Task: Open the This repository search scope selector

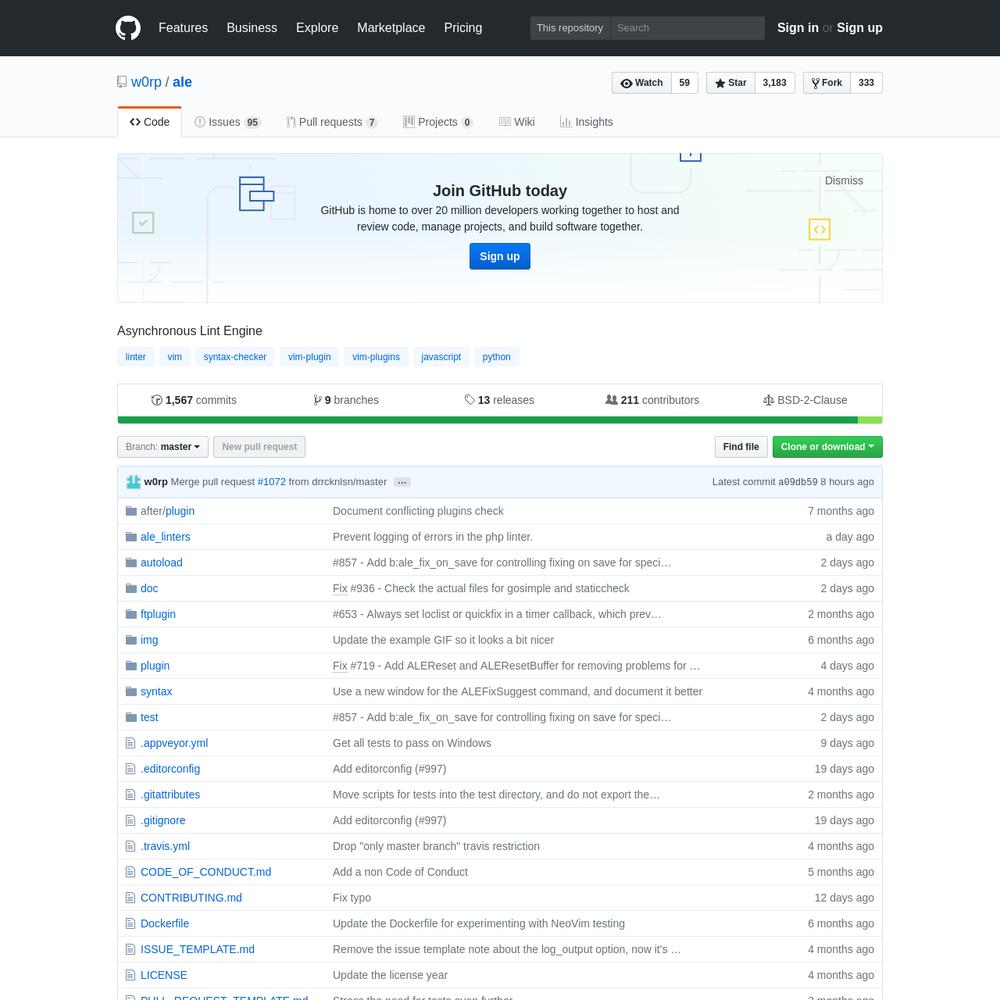Action: click(x=570, y=28)
